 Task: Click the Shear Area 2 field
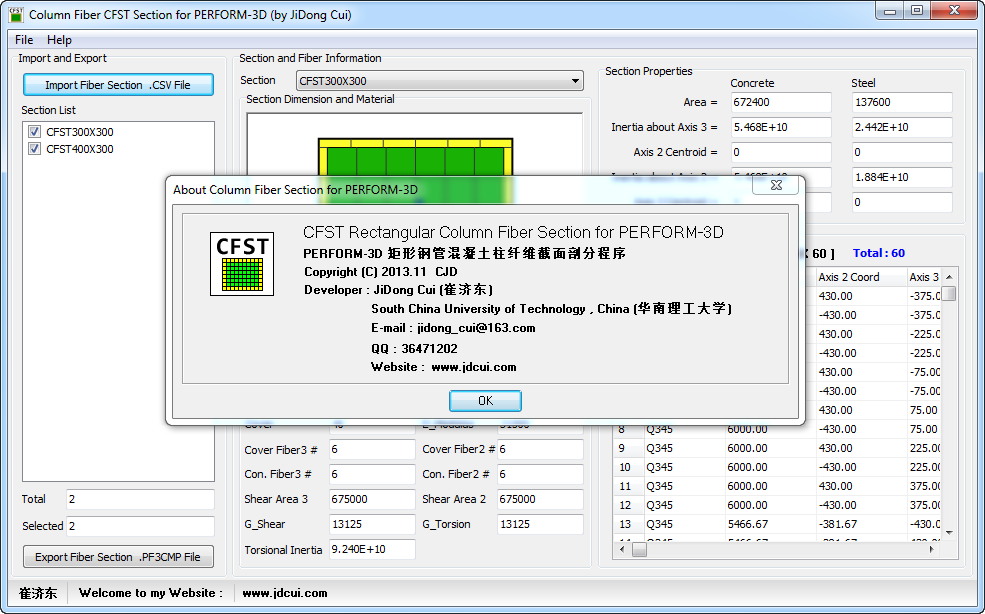pos(540,499)
